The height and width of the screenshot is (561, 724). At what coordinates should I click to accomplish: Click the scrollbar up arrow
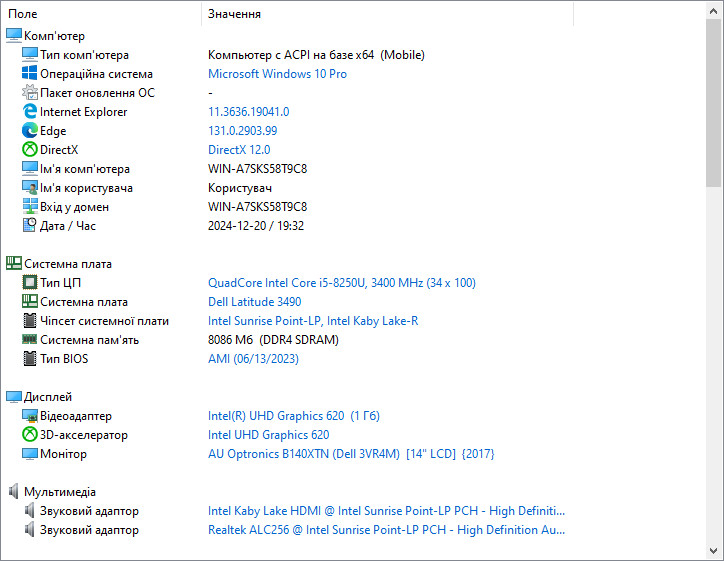(x=714, y=11)
